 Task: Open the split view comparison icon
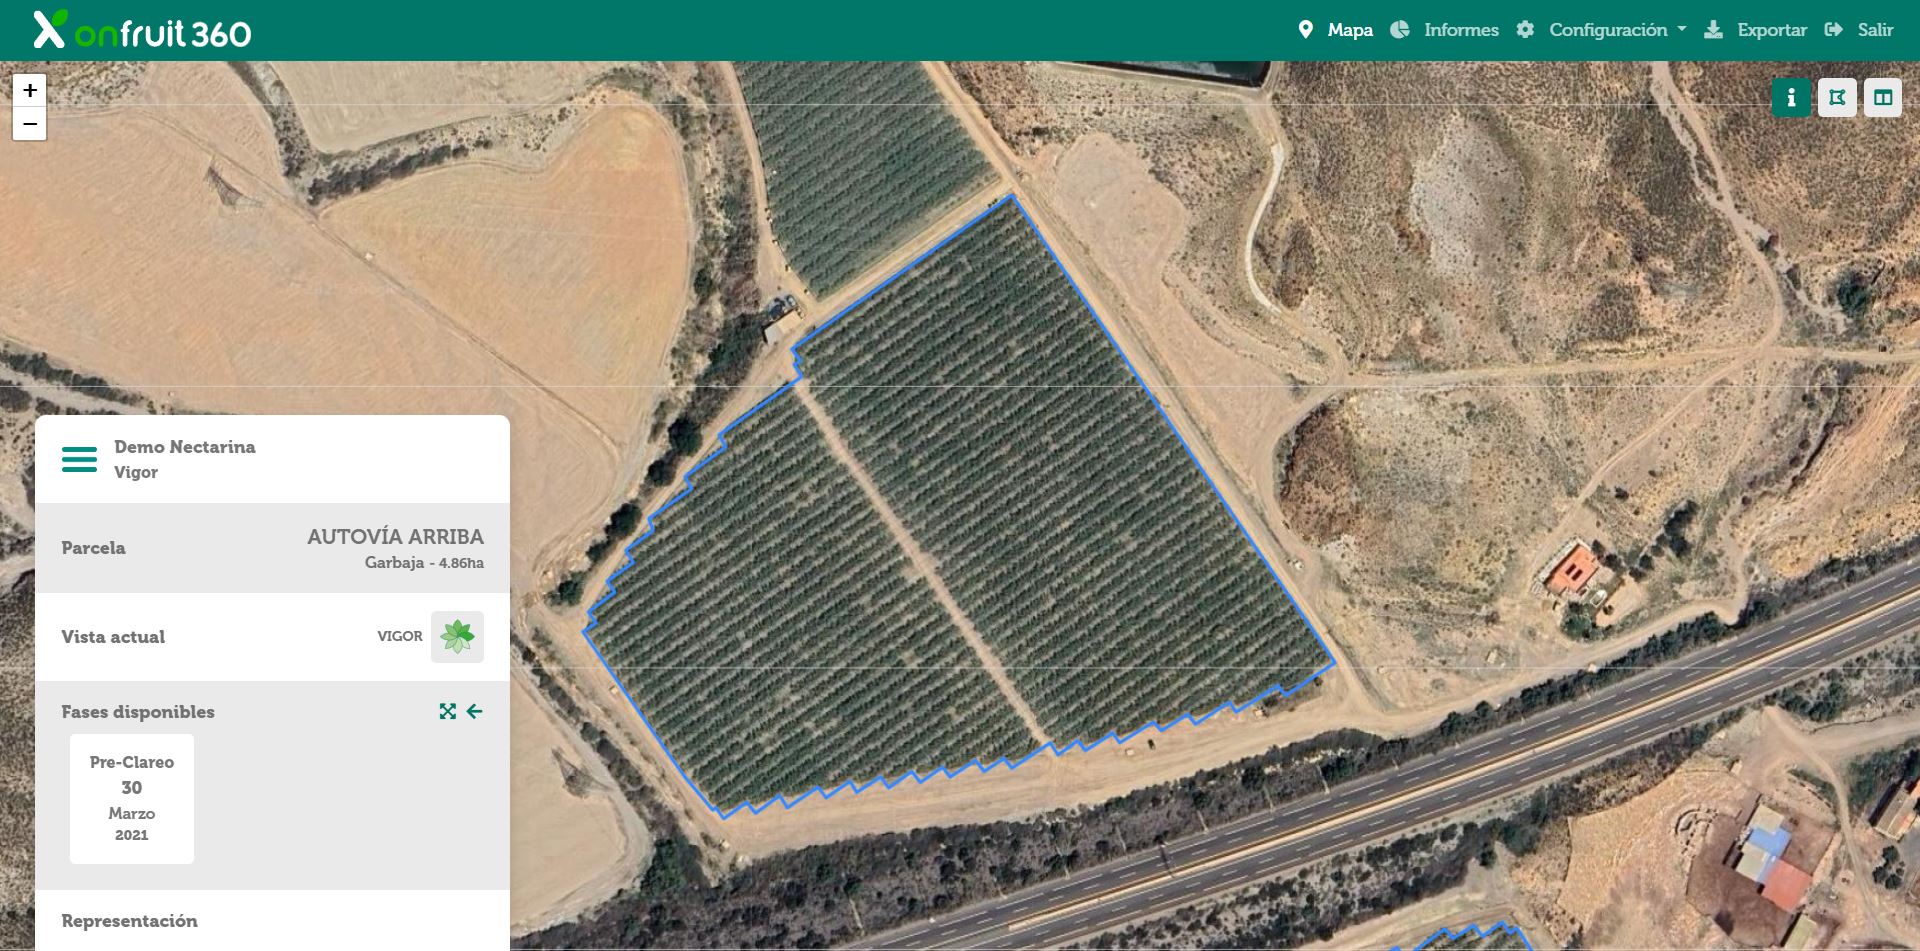point(1885,97)
